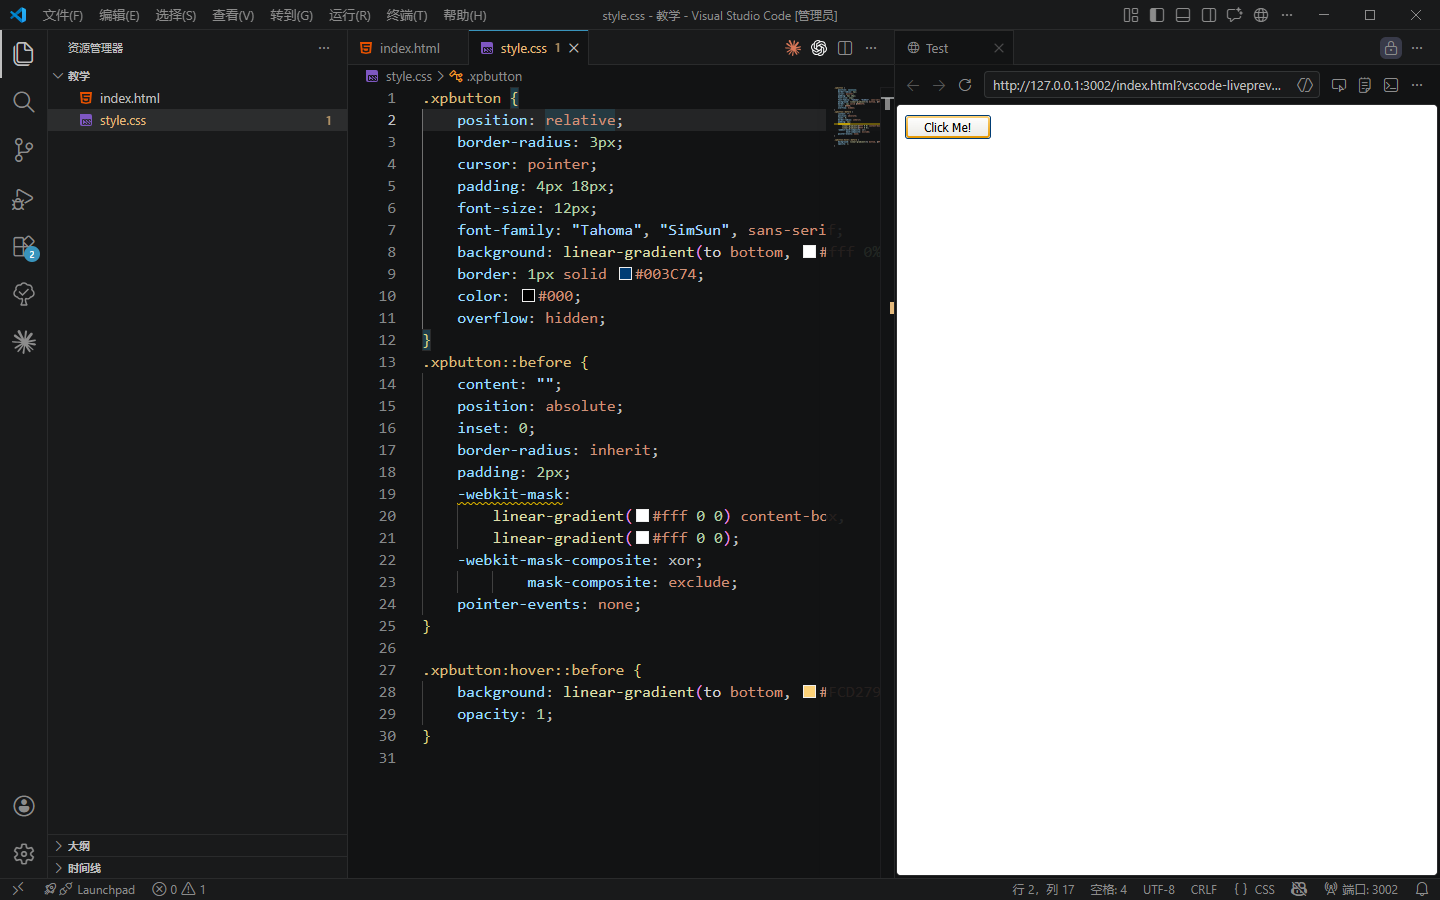Open the Manage gear icon

coord(24,854)
